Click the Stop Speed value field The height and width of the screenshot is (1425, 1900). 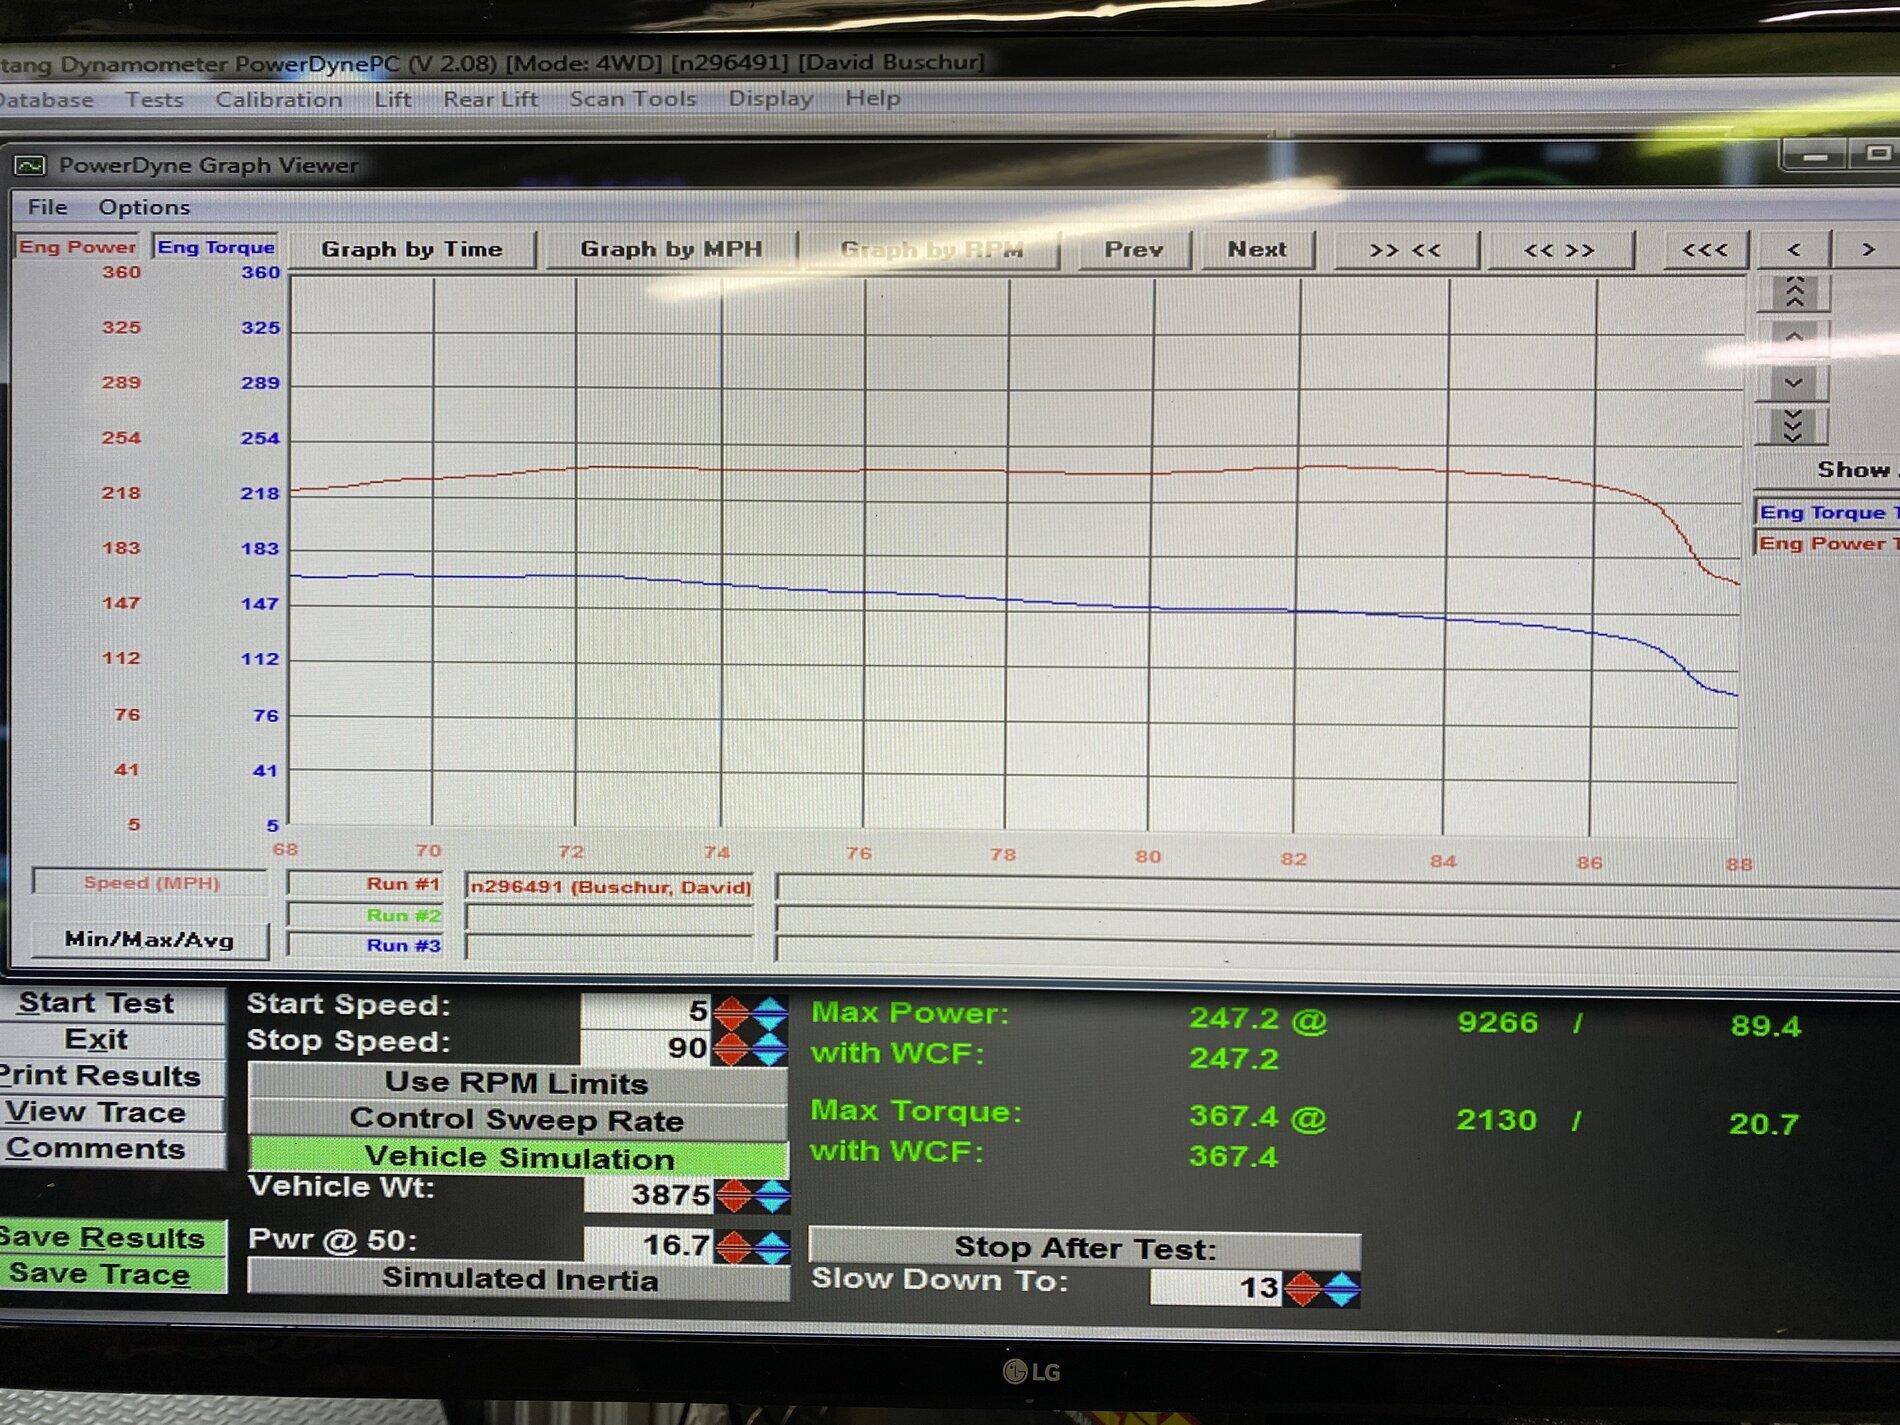tap(646, 1047)
